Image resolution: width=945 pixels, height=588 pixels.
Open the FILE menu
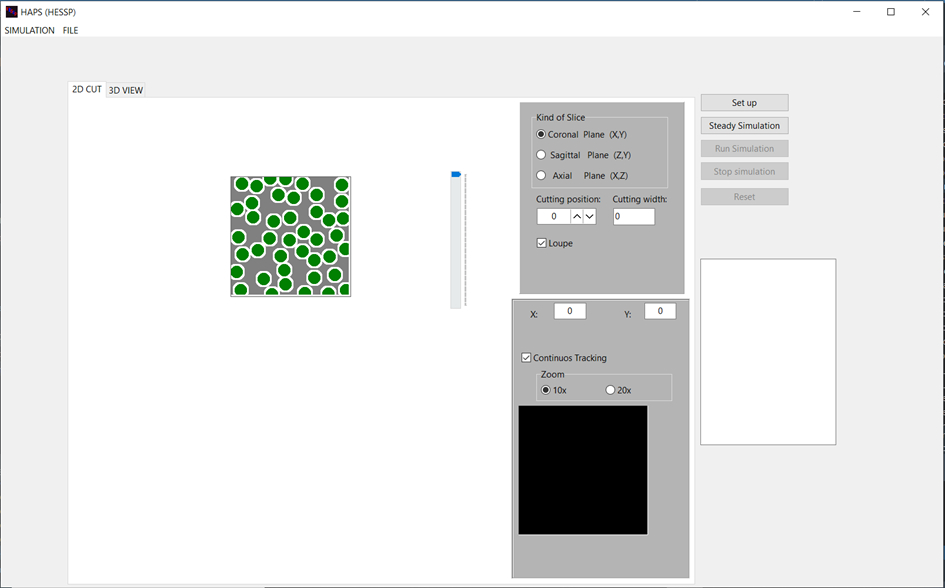coord(70,31)
